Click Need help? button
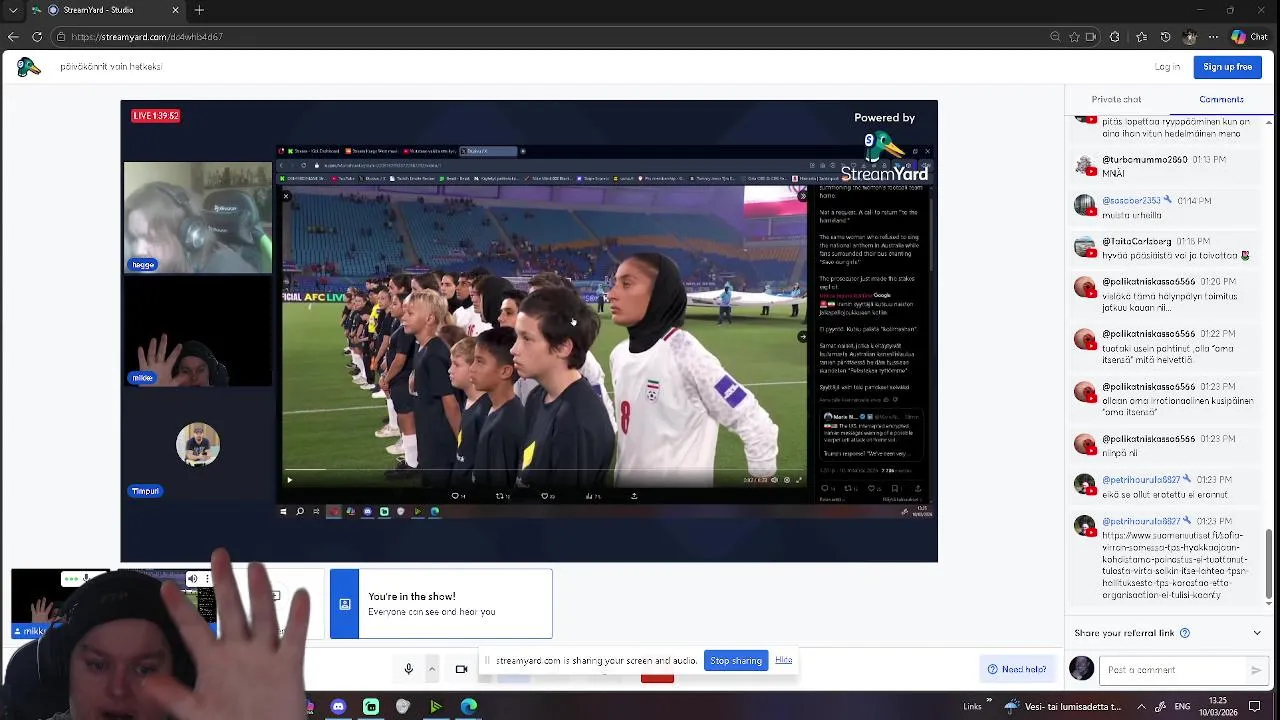This screenshot has height=720, width=1280. coord(1017,669)
